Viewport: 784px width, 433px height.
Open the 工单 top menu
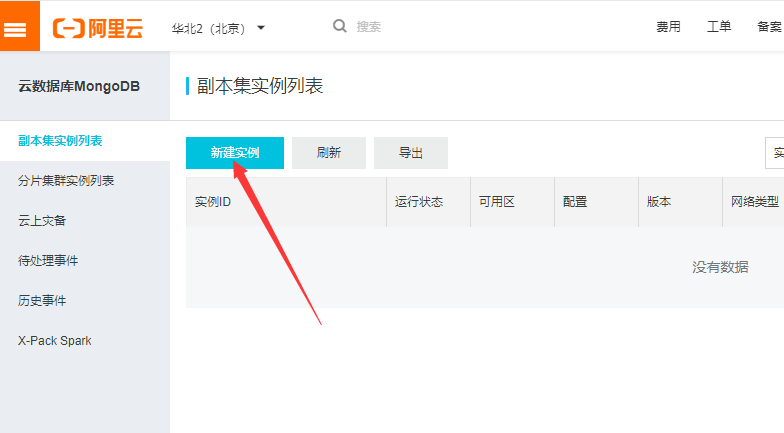[x=719, y=27]
